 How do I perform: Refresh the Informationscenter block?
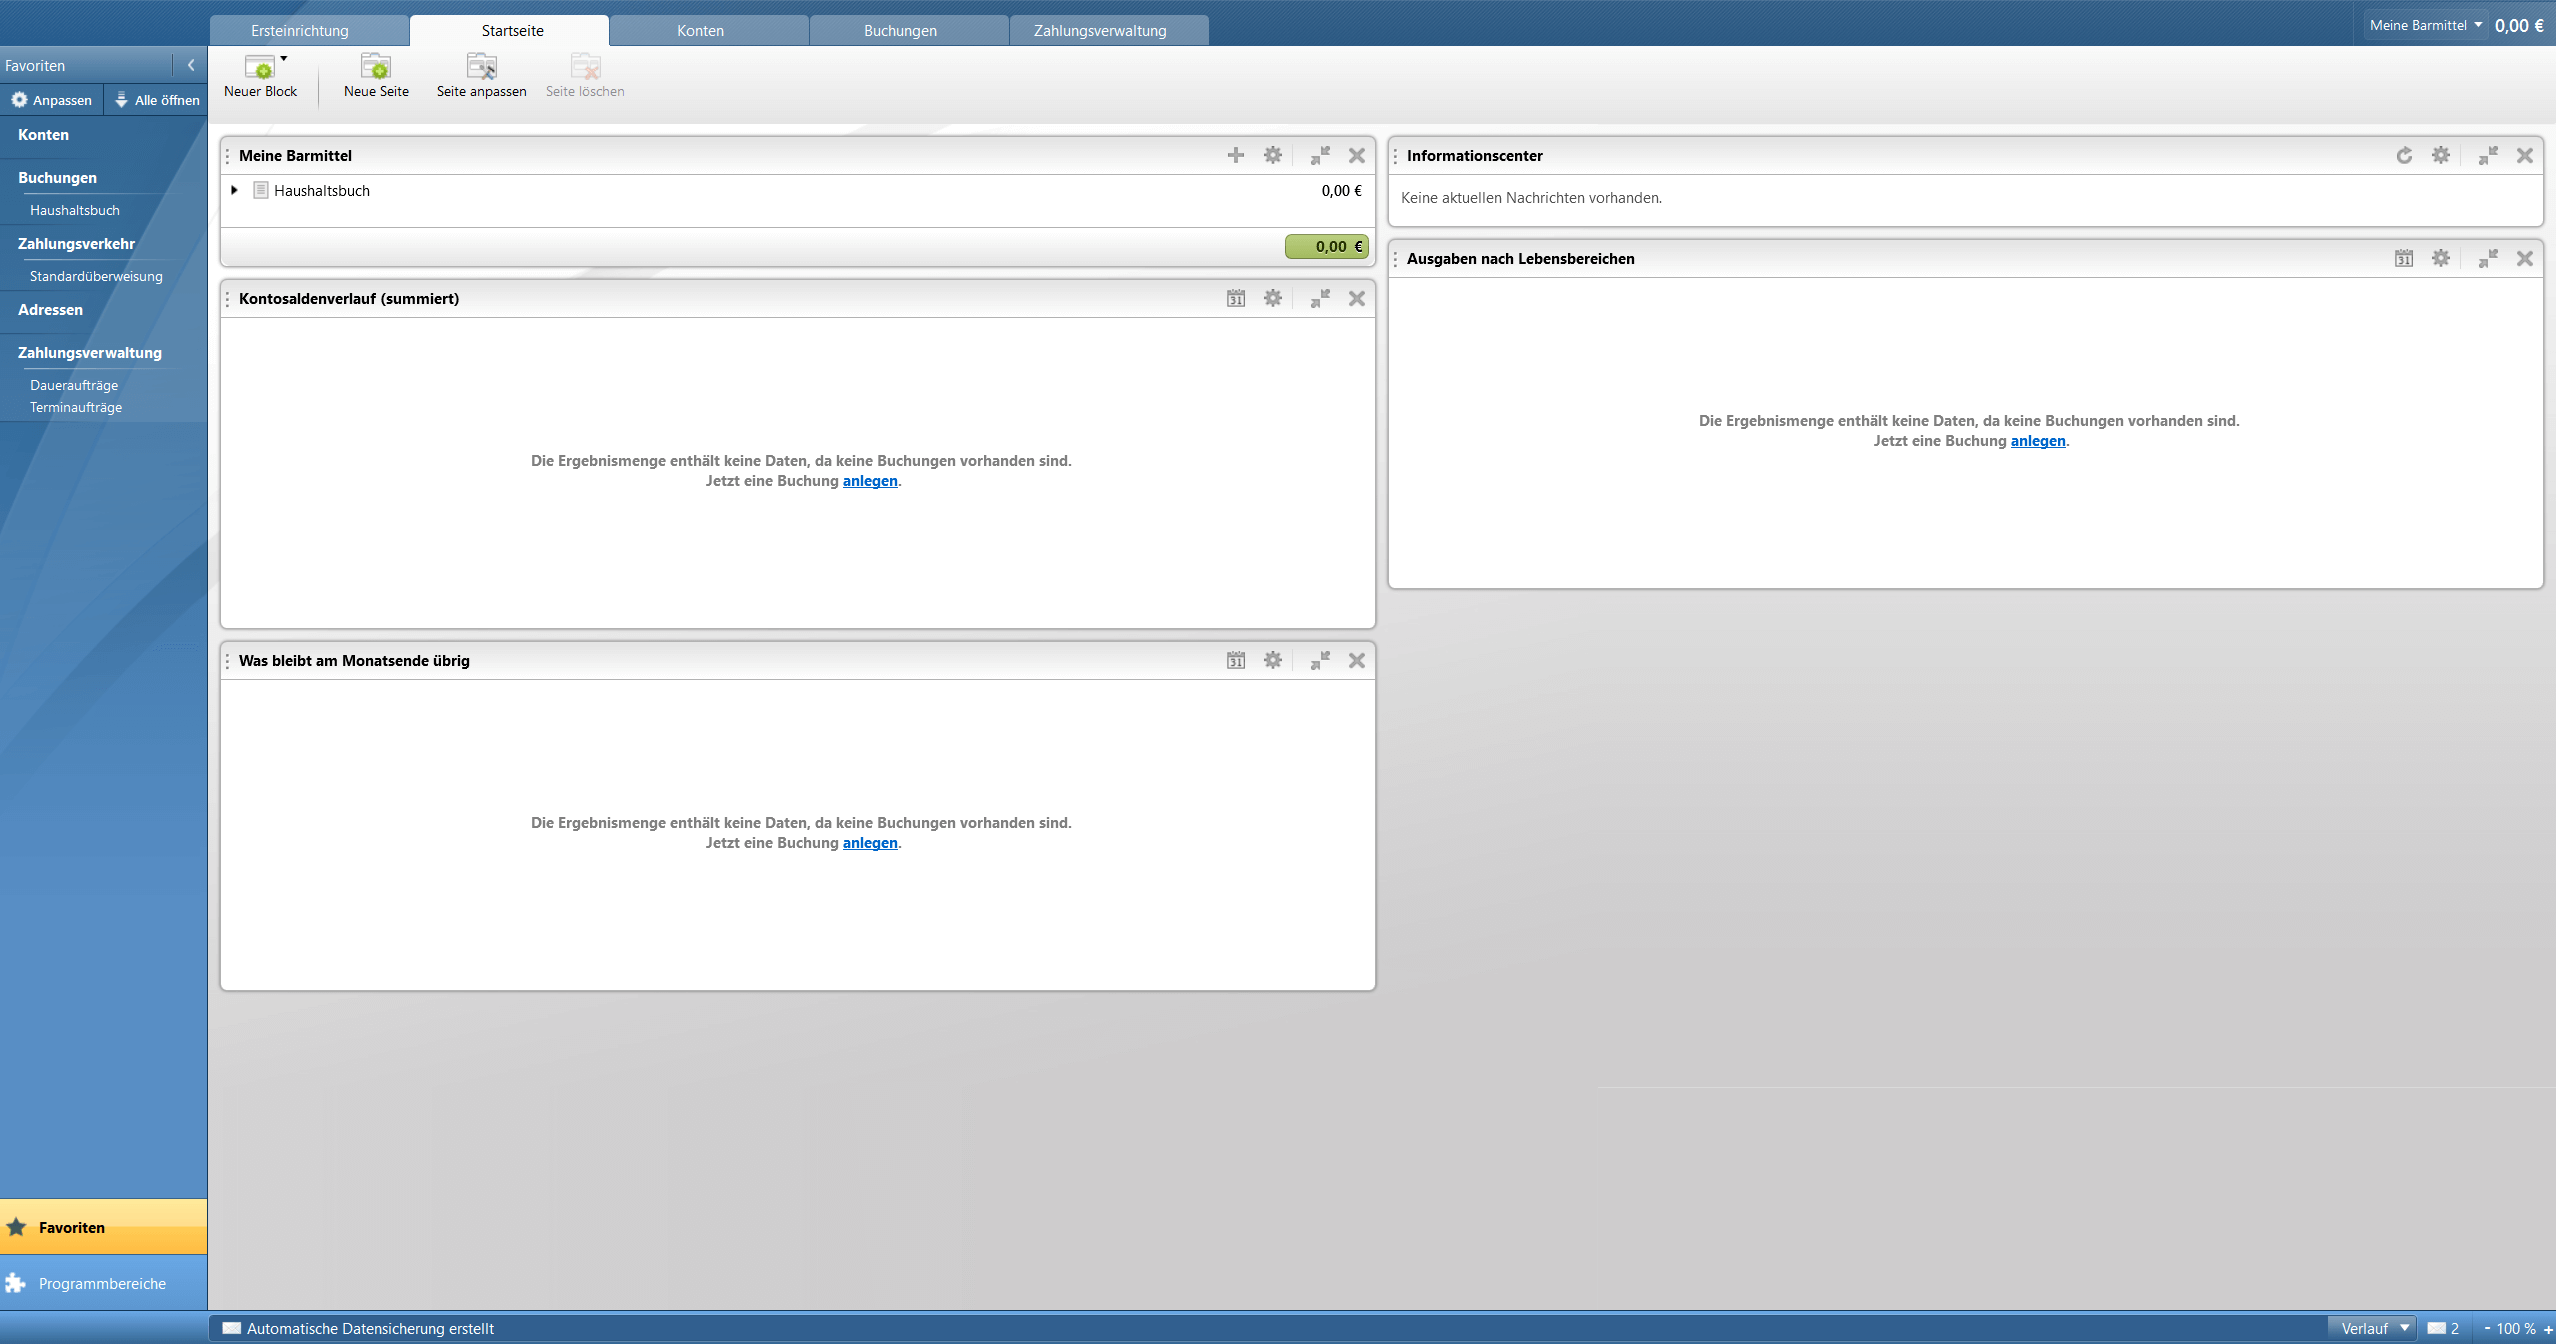coord(2404,155)
